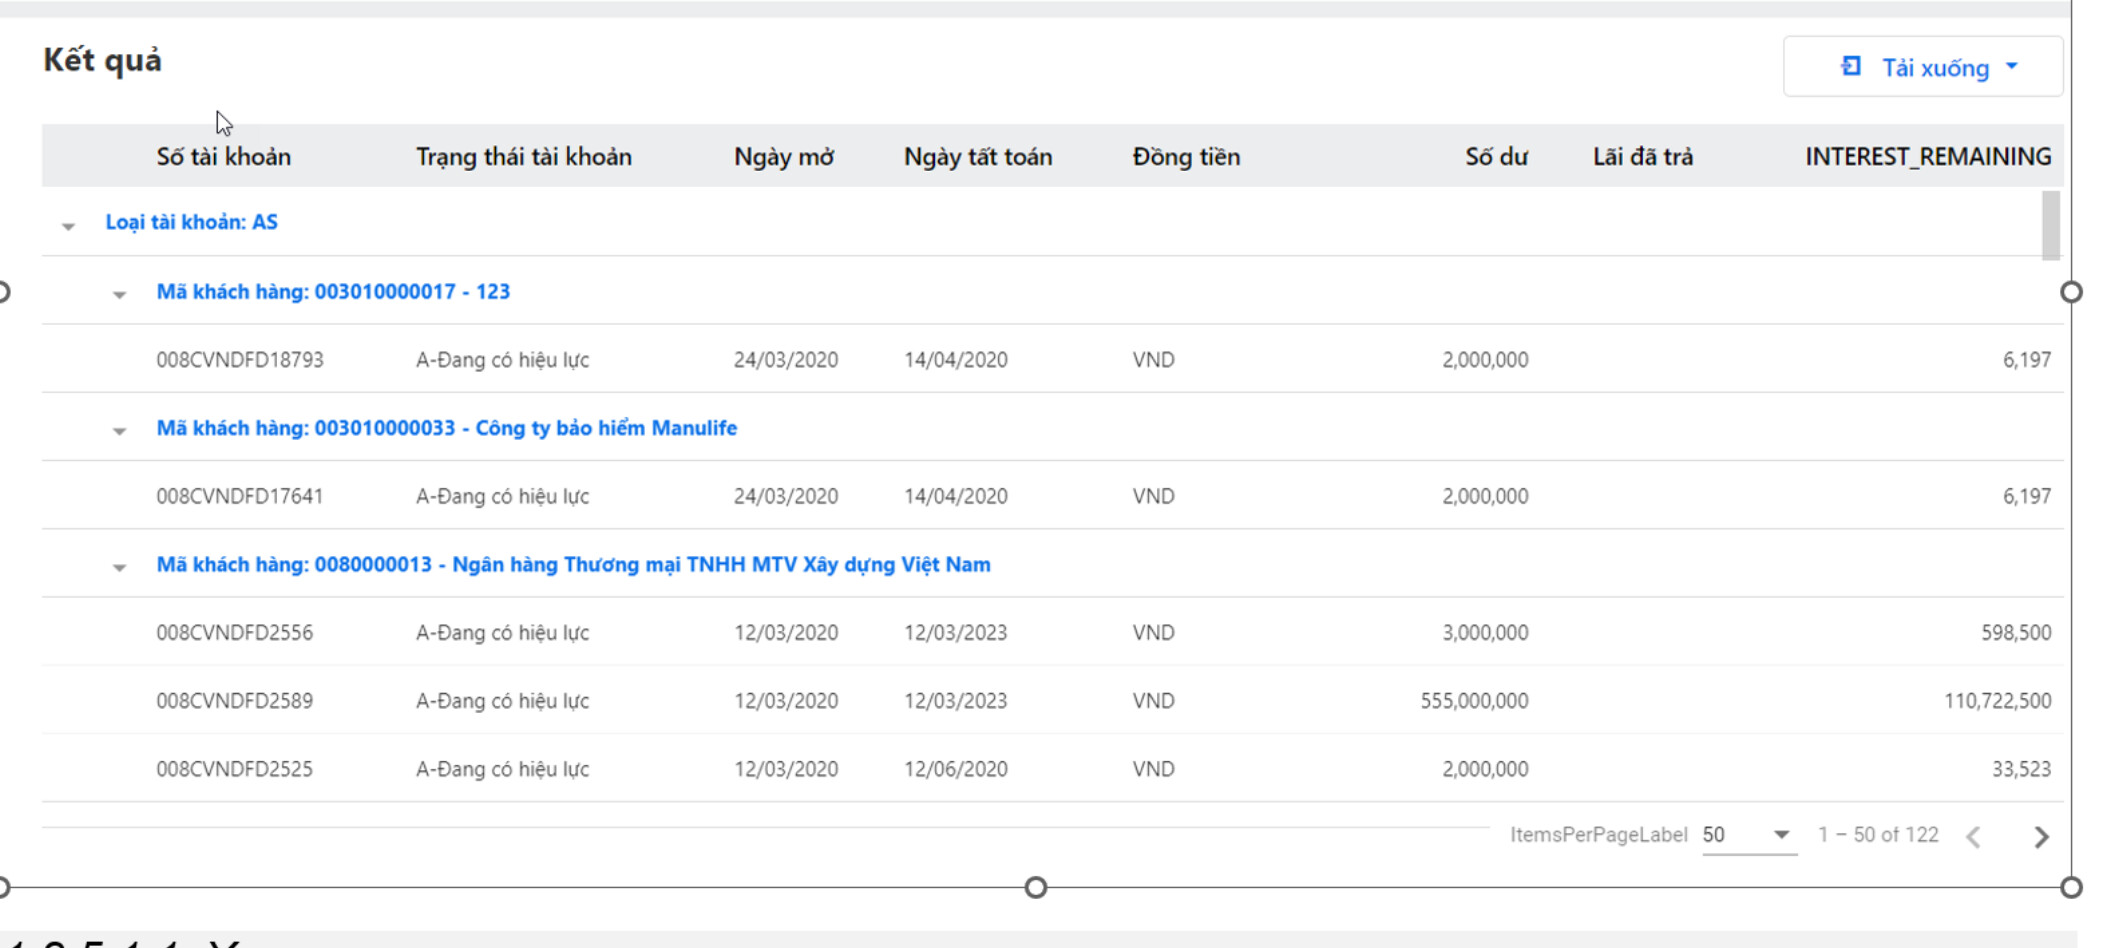Select account number 008CVNDFD17641
The width and height of the screenshot is (2124, 948).
(x=240, y=496)
